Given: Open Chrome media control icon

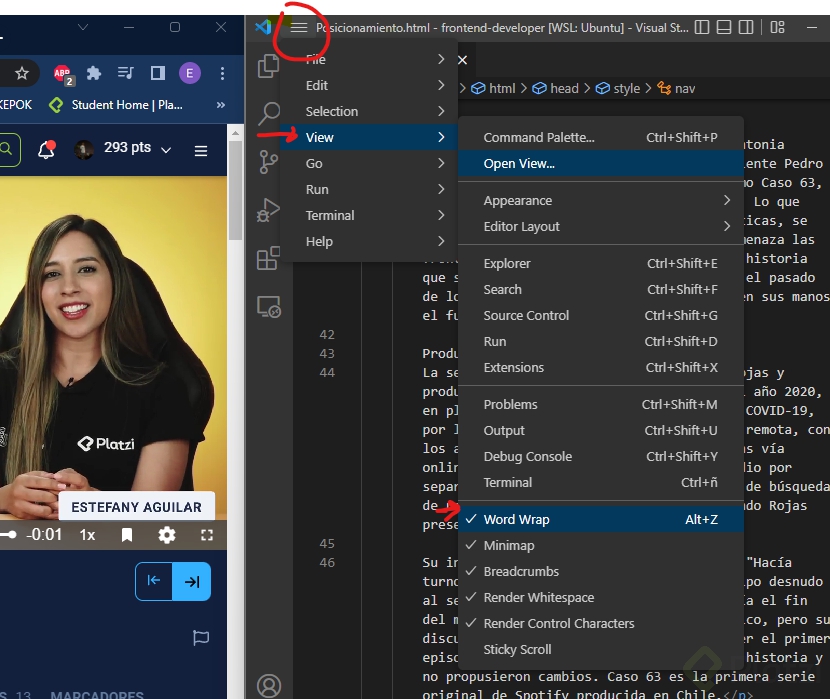Looking at the screenshot, I should [x=125, y=73].
